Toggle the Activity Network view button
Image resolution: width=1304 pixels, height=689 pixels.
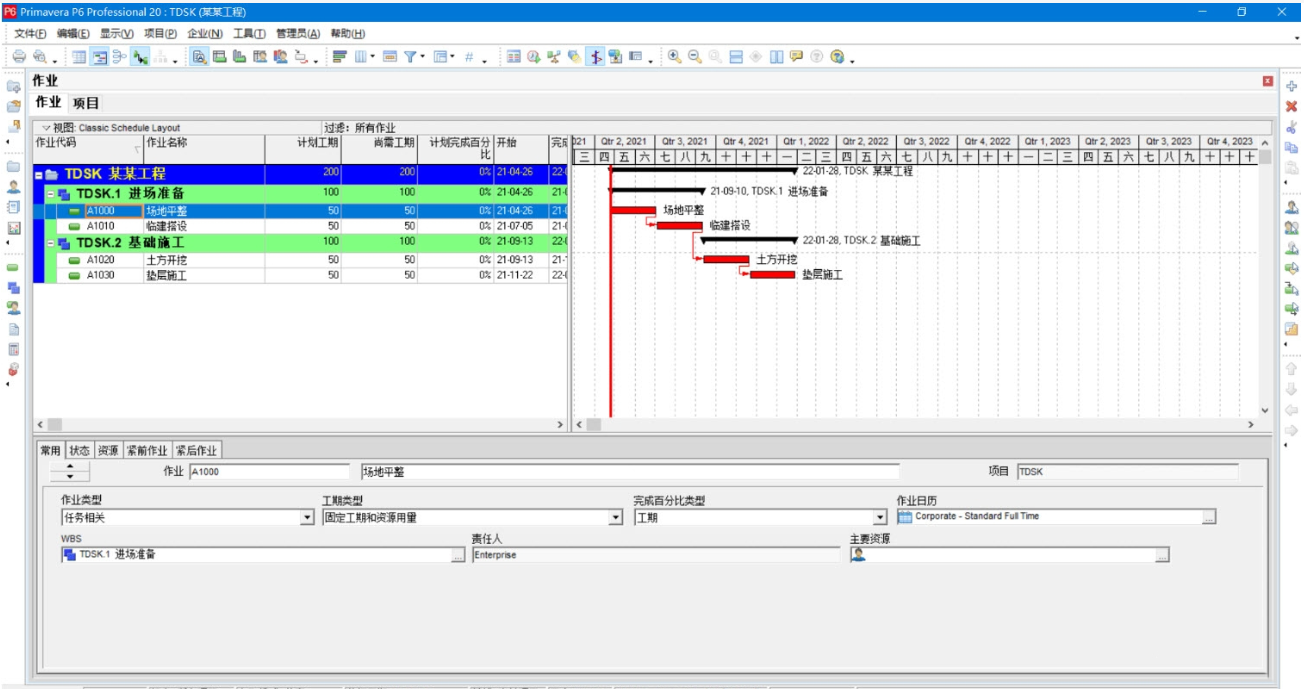click(120, 57)
